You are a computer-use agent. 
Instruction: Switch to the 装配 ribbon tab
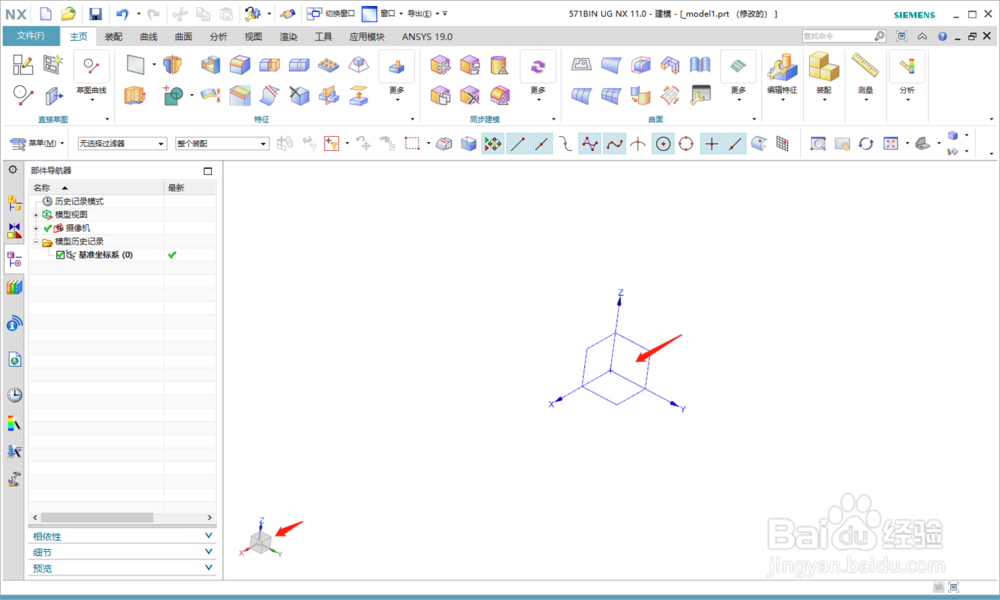[114, 36]
